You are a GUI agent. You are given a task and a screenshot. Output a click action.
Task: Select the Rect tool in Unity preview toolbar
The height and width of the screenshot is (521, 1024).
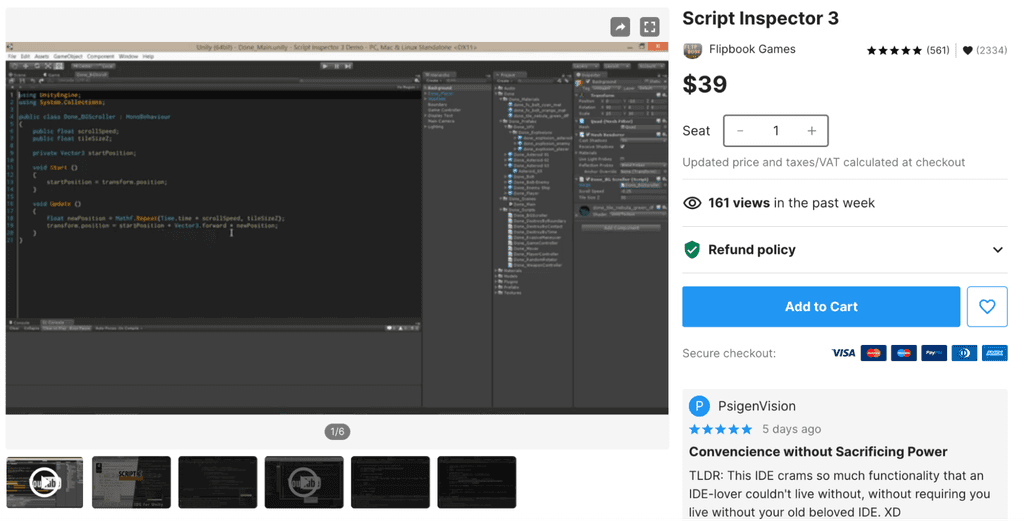[x=59, y=66]
